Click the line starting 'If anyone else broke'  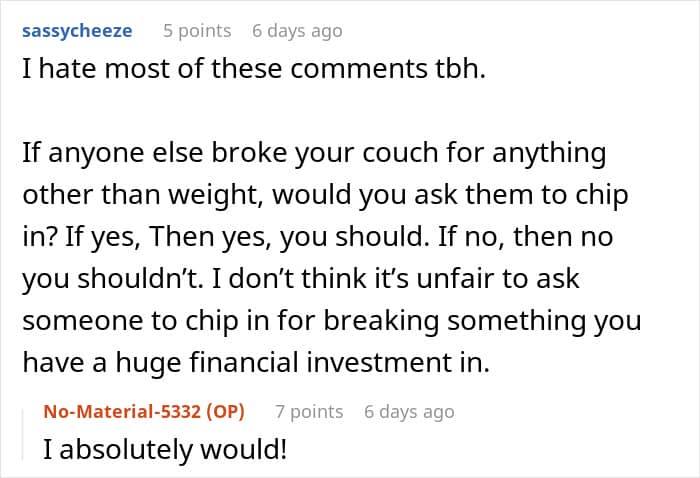click(x=314, y=154)
